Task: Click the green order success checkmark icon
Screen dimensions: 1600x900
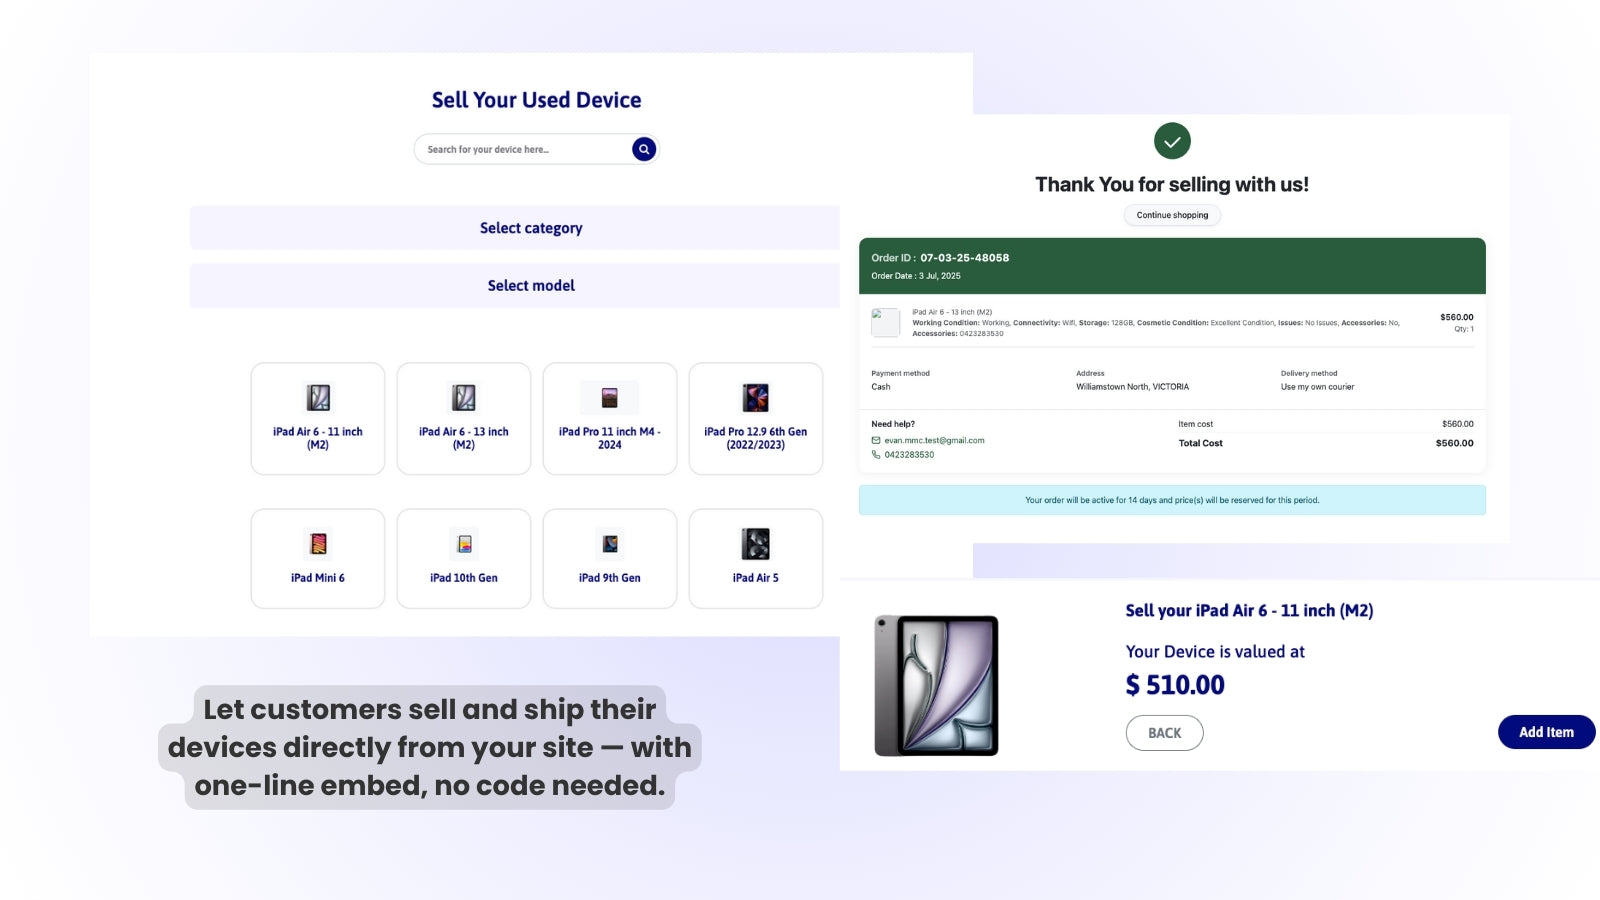Action: click(x=1172, y=141)
